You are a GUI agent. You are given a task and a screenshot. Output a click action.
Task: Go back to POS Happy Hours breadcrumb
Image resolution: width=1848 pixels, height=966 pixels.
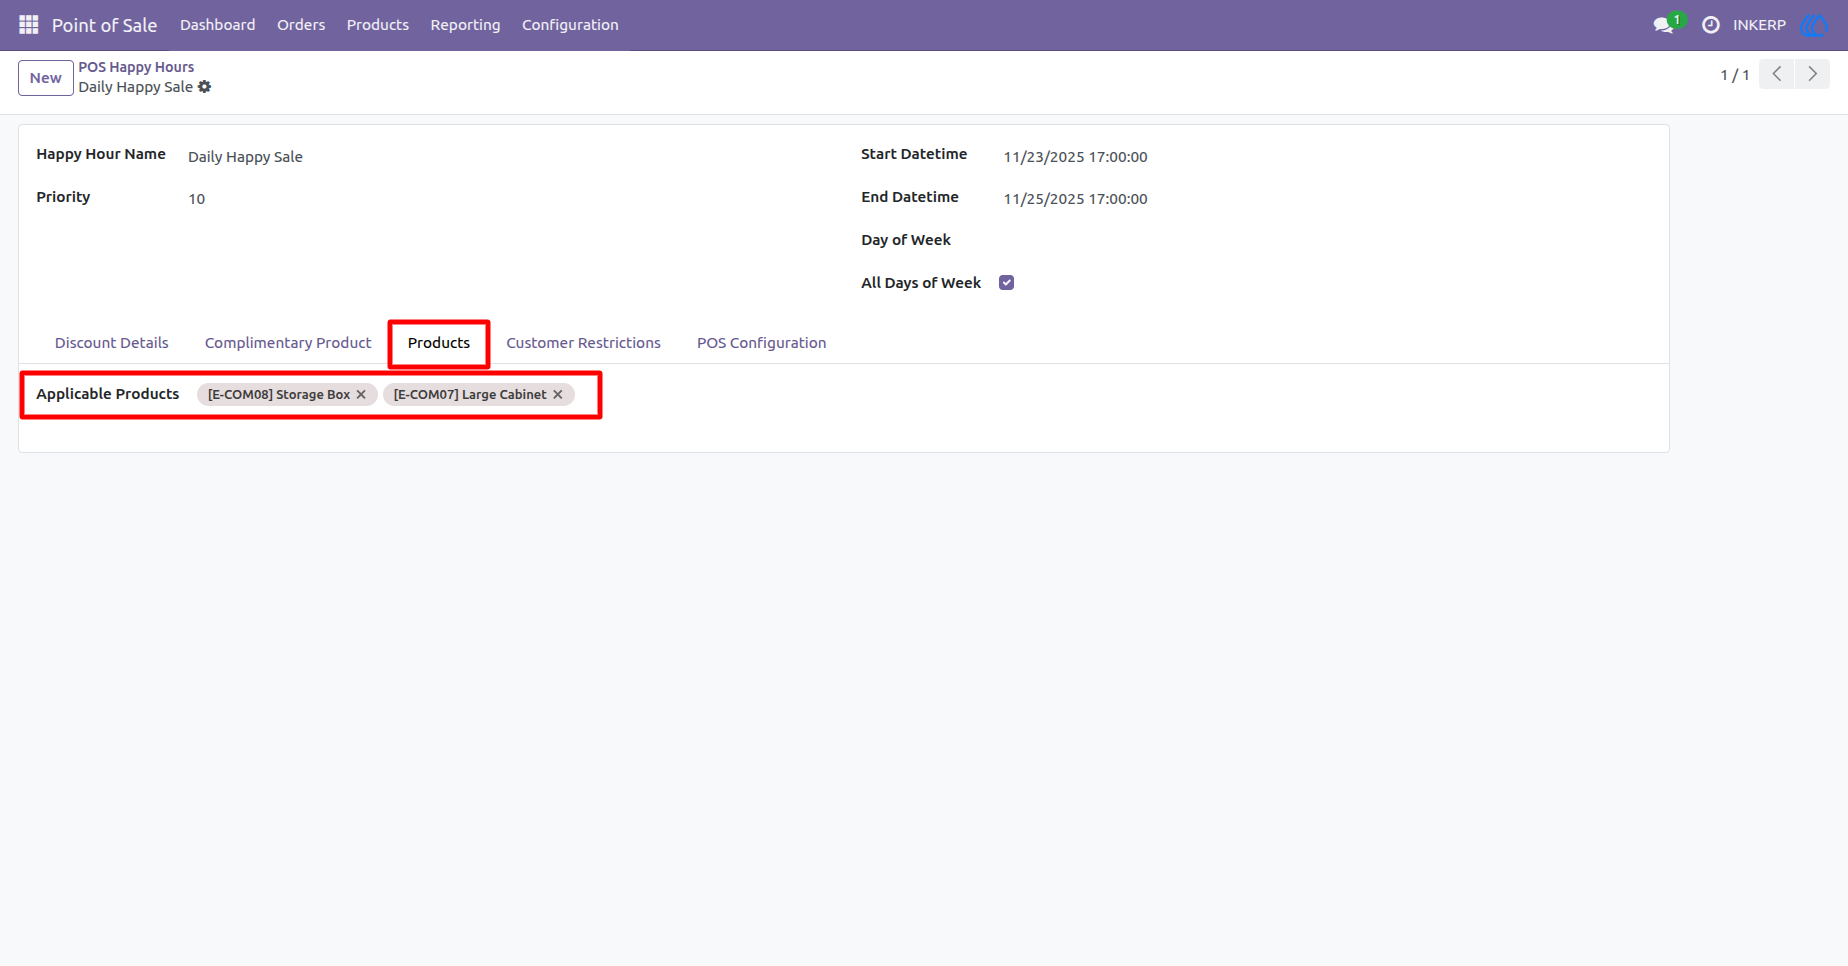click(137, 67)
